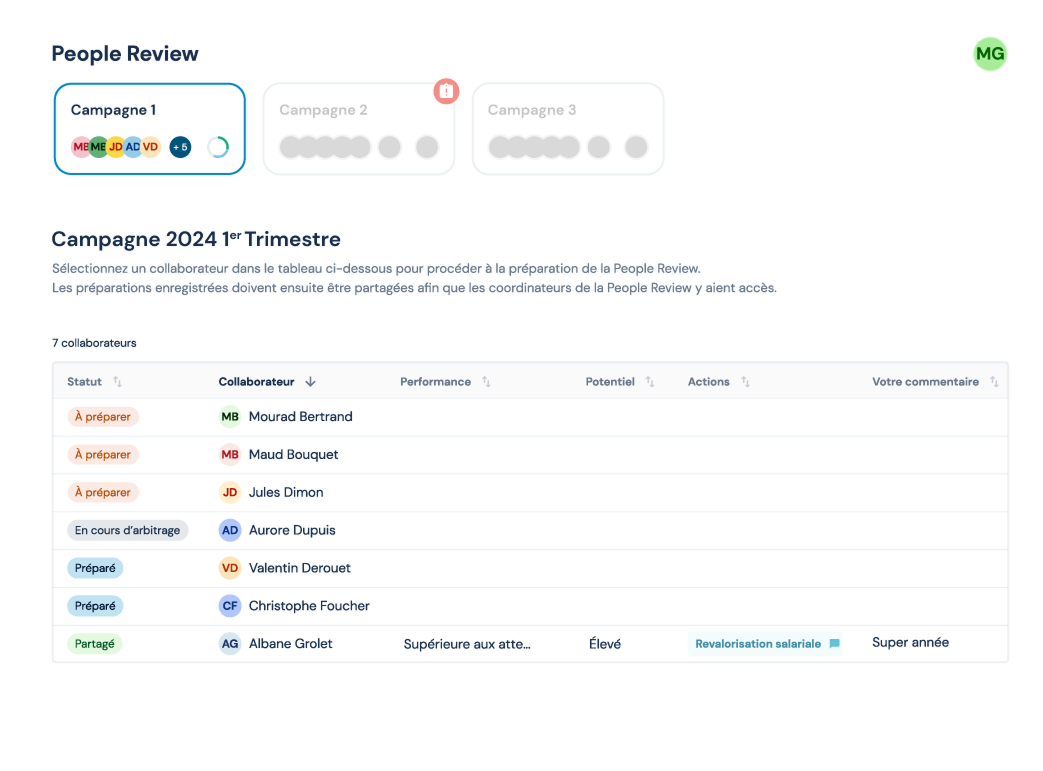
Task: Click the AD avatar beside Aurore Dupuis
Action: coord(230,531)
